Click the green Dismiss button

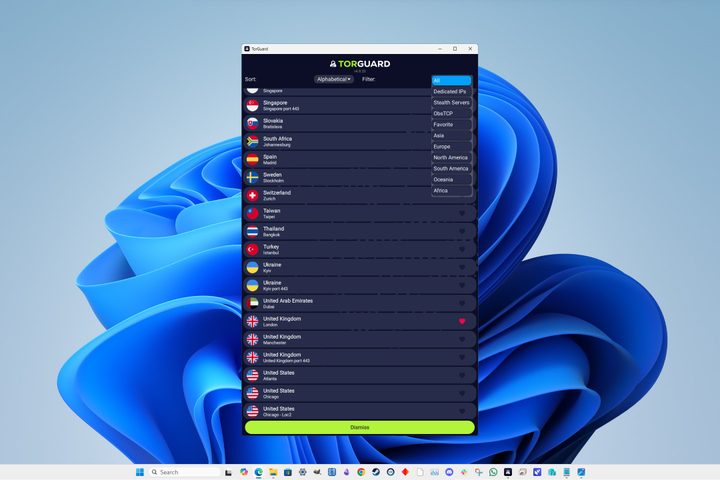[x=360, y=427]
